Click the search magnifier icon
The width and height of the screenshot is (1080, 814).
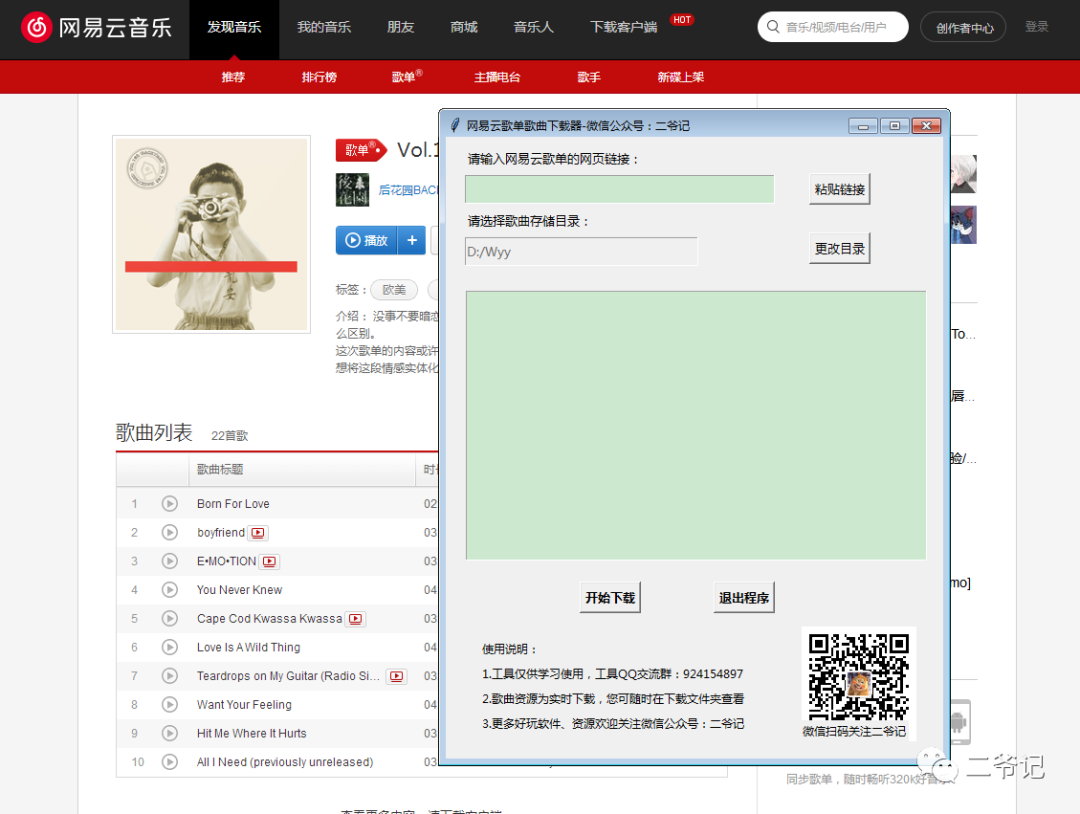tap(773, 27)
